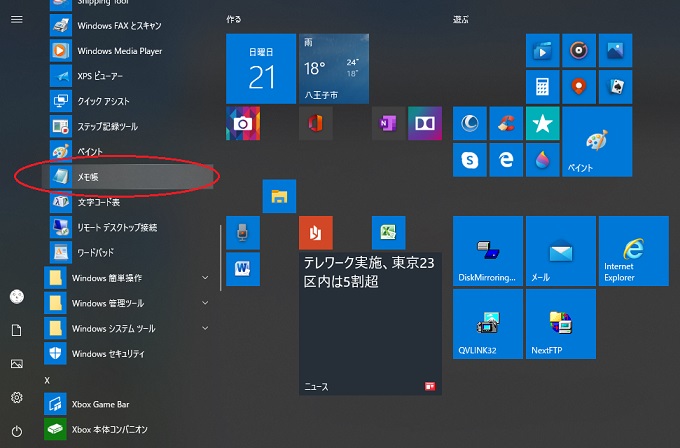Open メモ帳 (Notepad) app
The height and width of the screenshot is (448, 680).
coord(128,177)
